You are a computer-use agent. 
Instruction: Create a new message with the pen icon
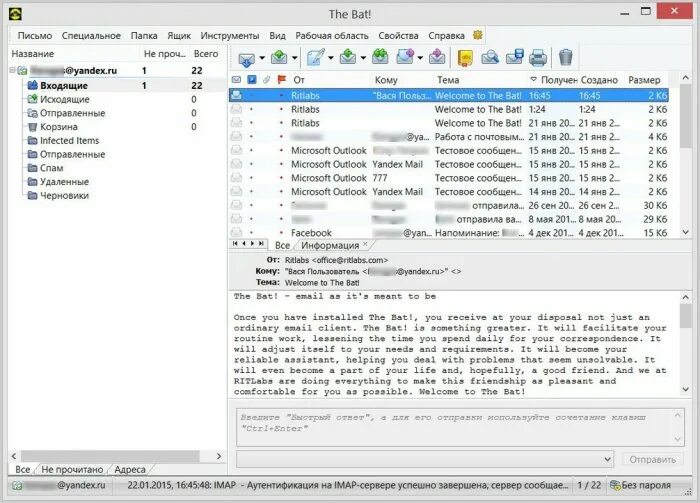pyautogui.click(x=316, y=57)
